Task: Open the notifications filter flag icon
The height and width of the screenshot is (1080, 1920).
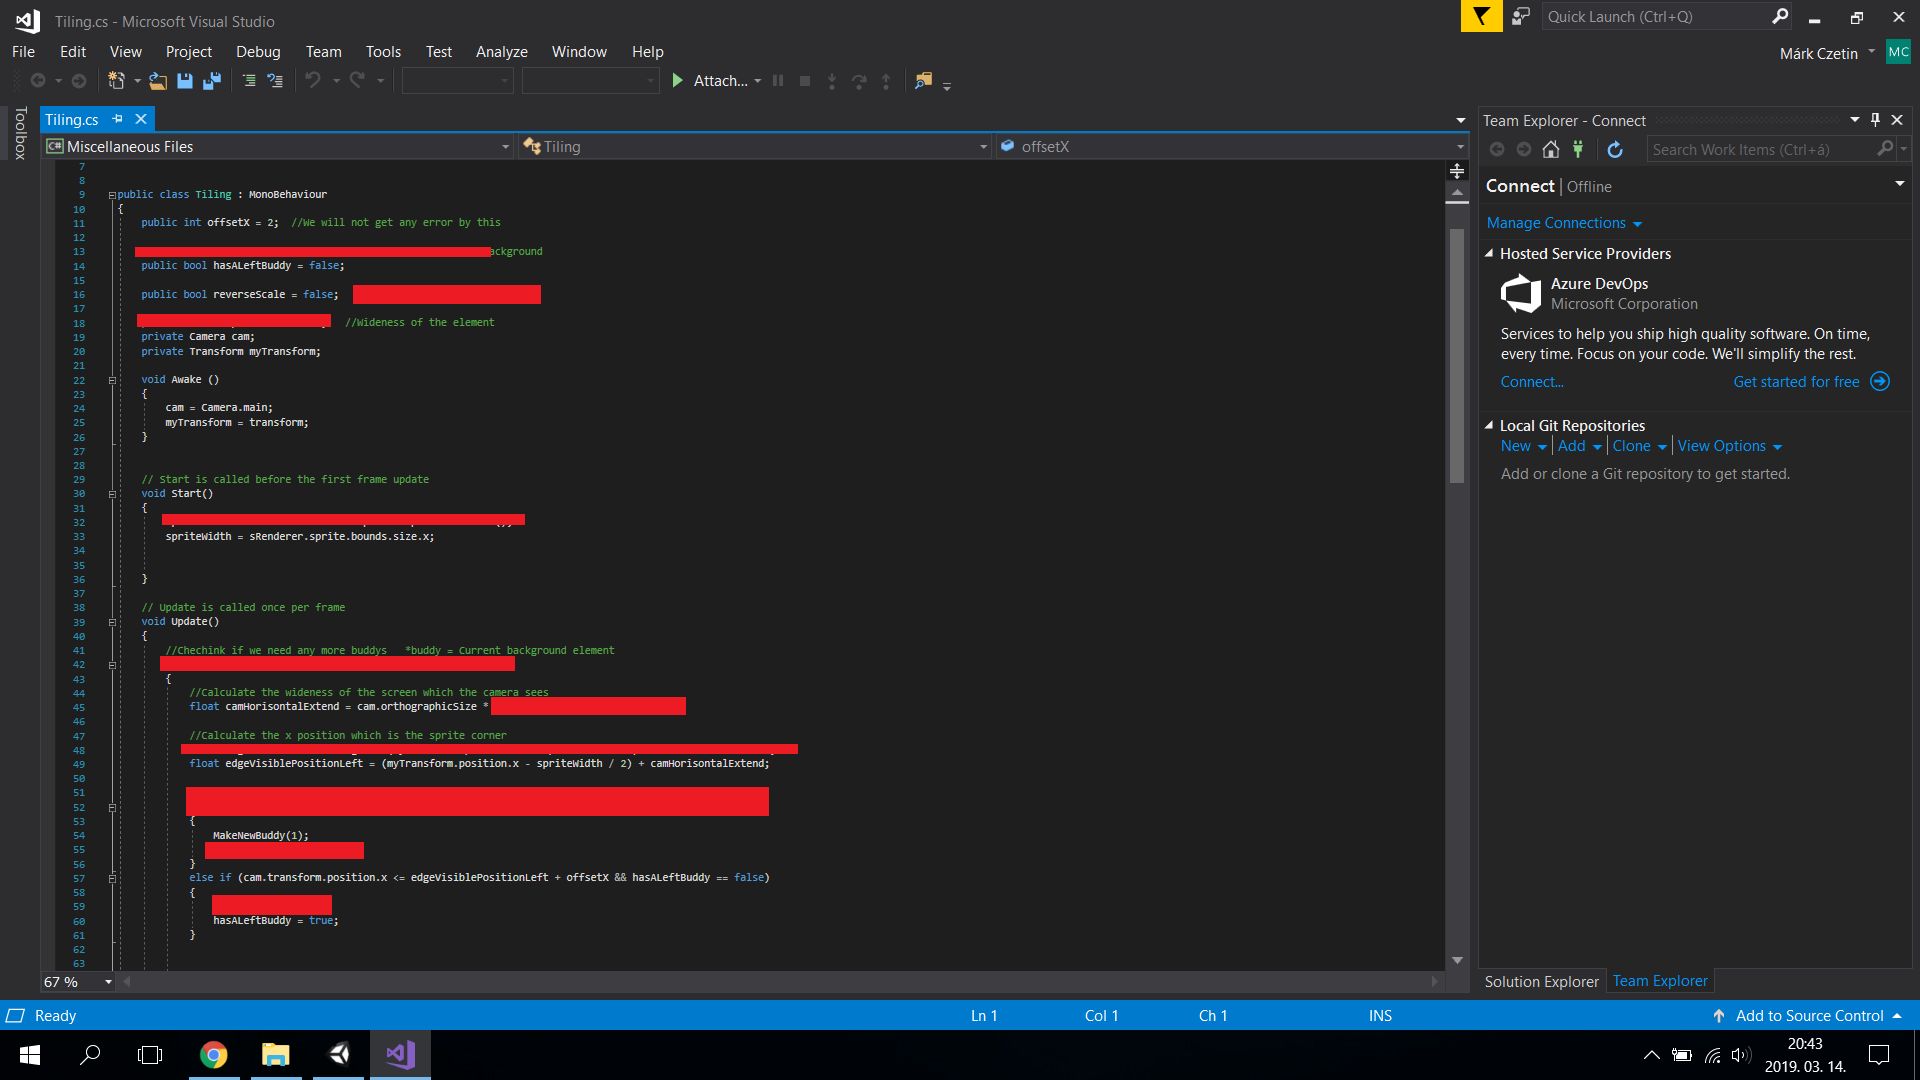Action: point(1481,17)
